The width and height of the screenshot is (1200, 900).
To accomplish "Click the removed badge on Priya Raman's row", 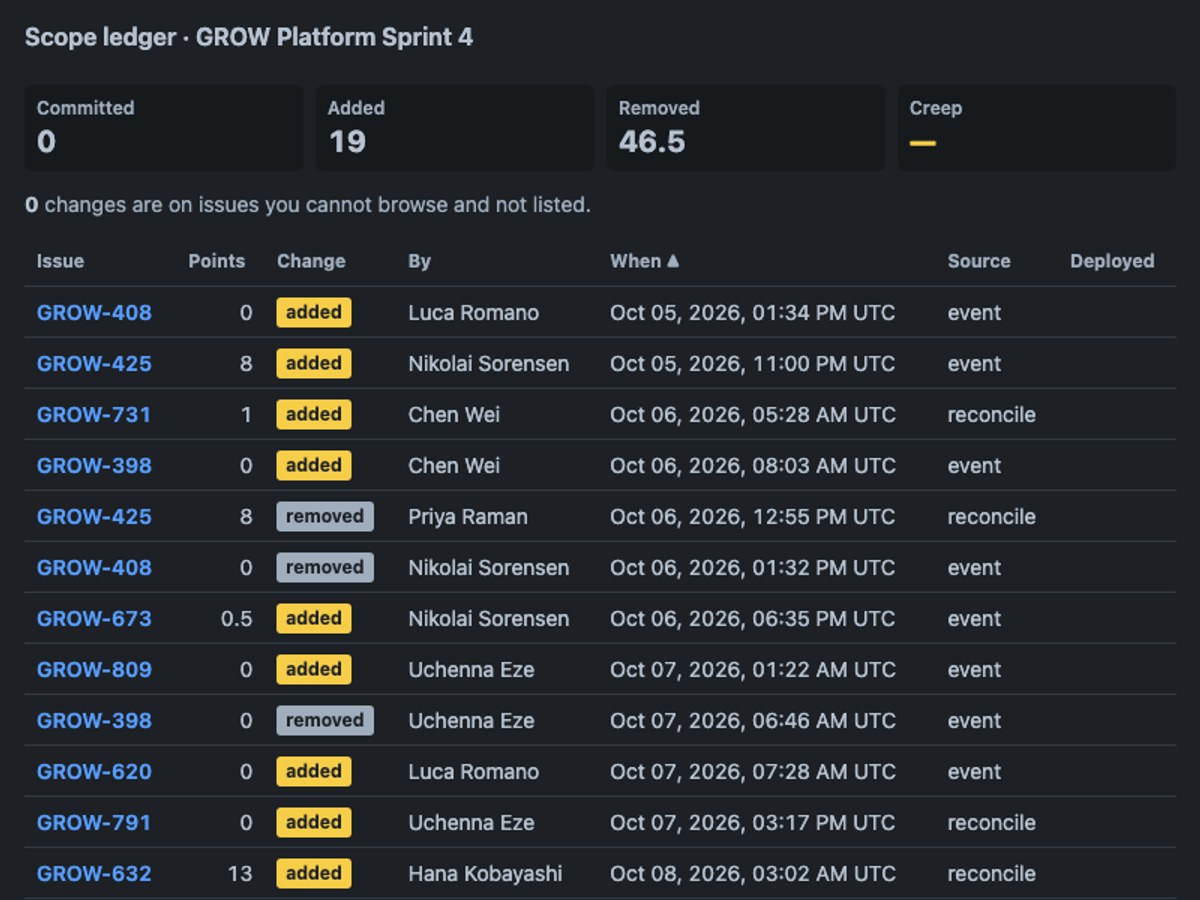I will point(325,516).
